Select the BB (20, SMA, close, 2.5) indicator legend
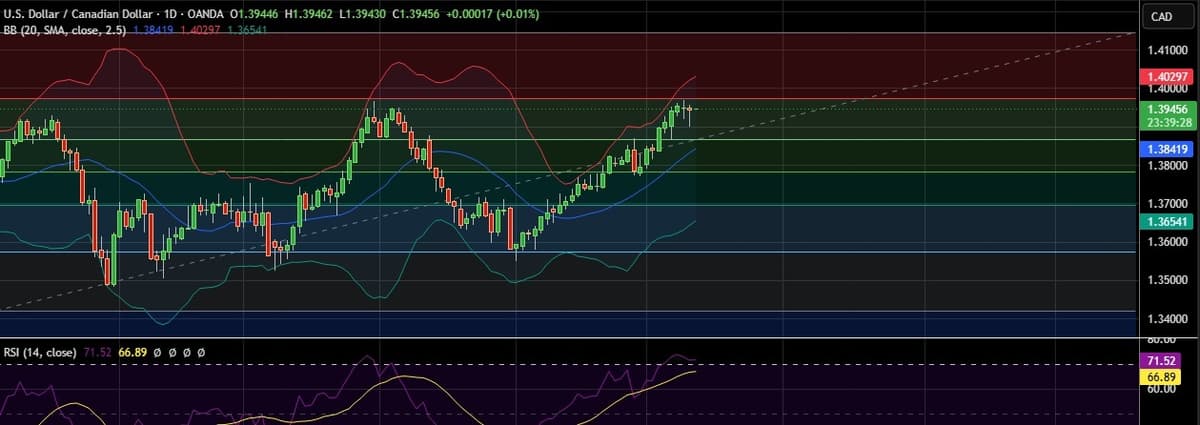 click(65, 31)
